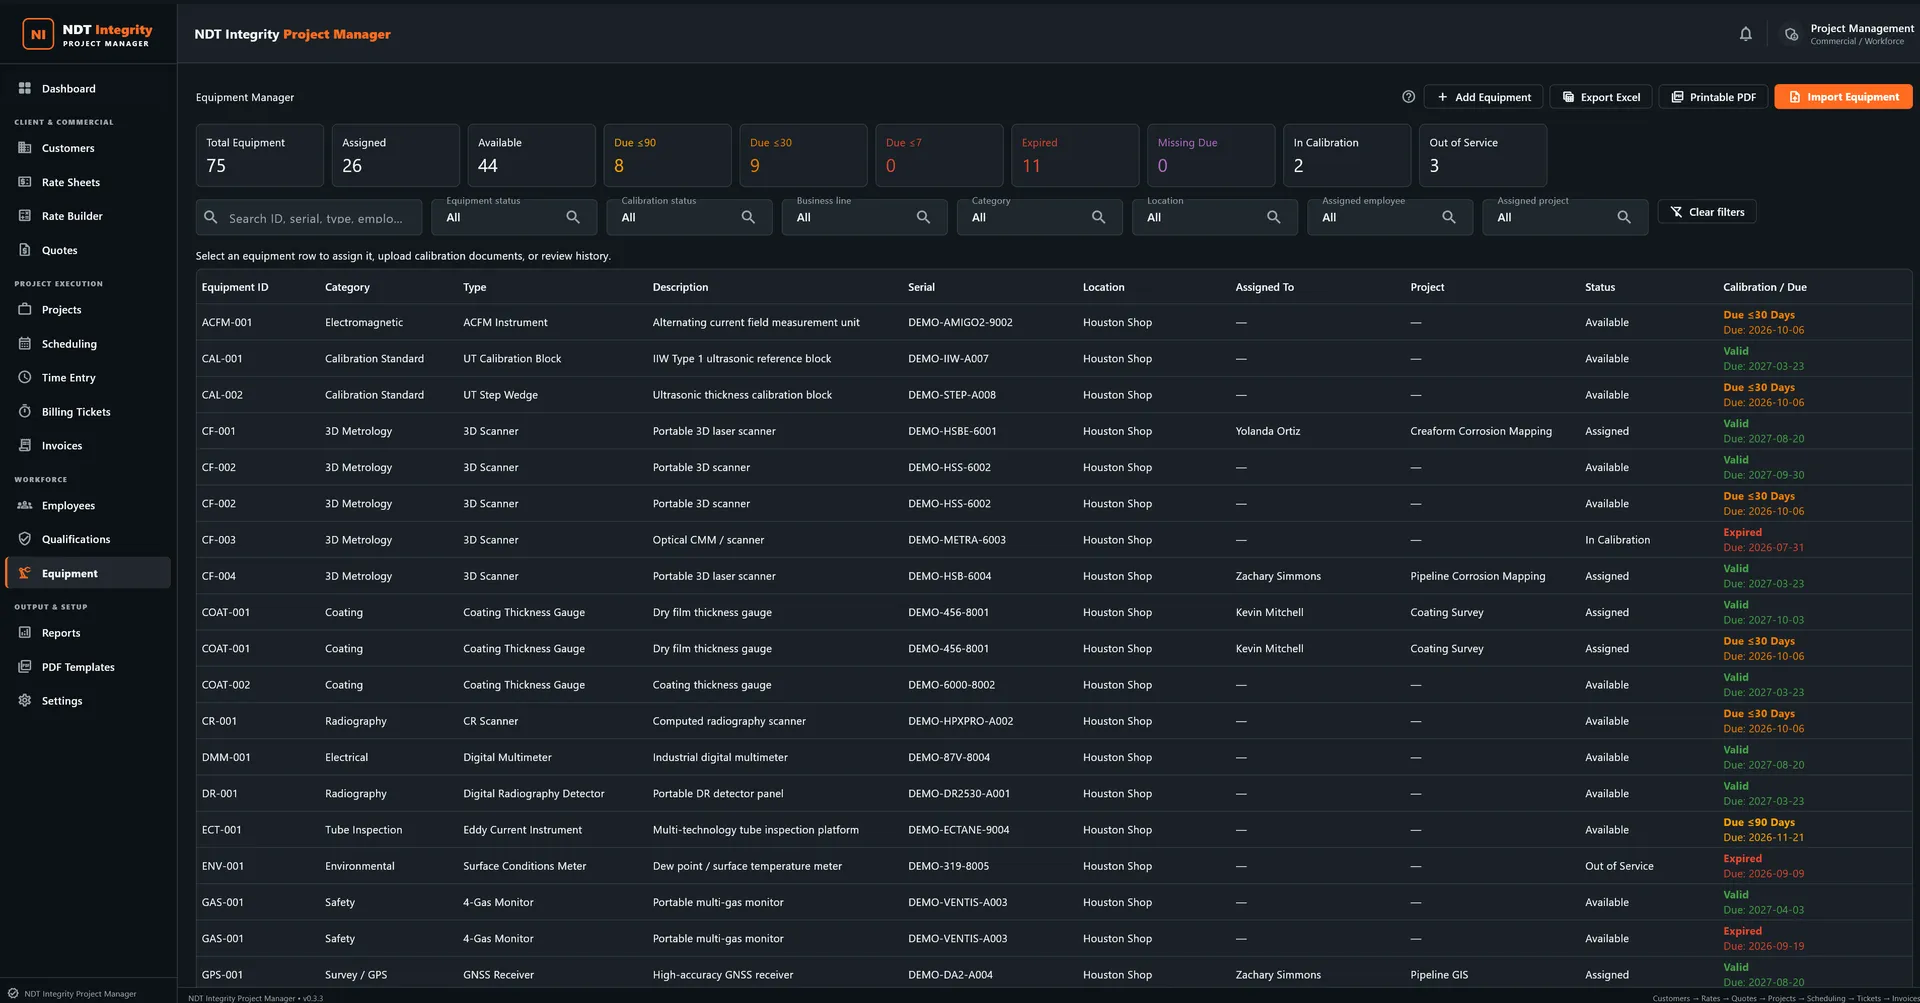
Task: Click the Employees people icon
Action: 25,505
